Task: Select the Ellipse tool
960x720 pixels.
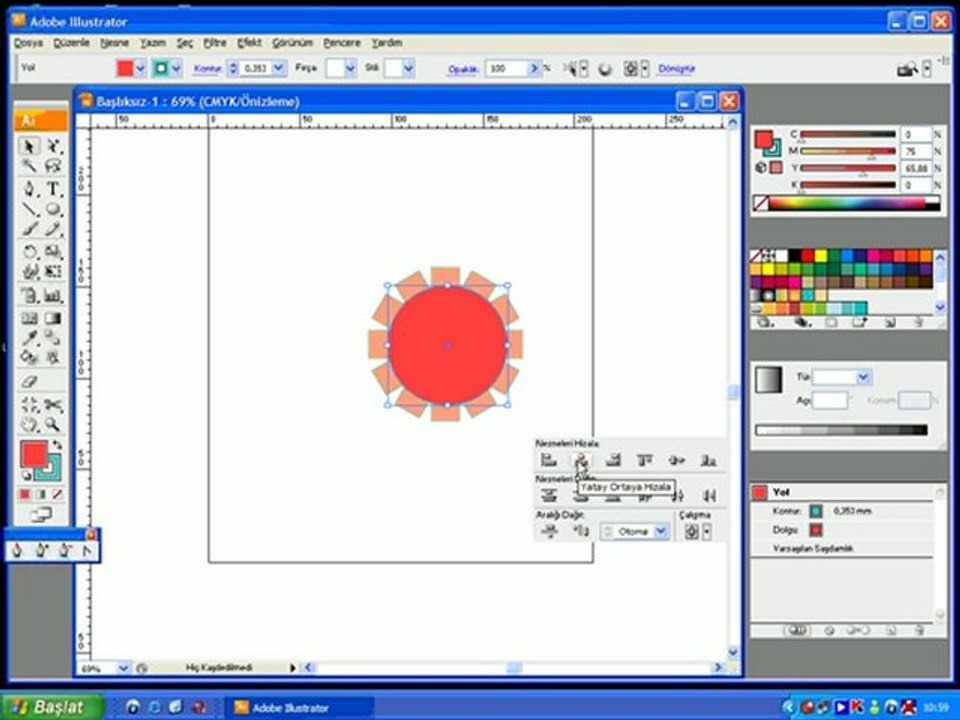Action: [54, 209]
